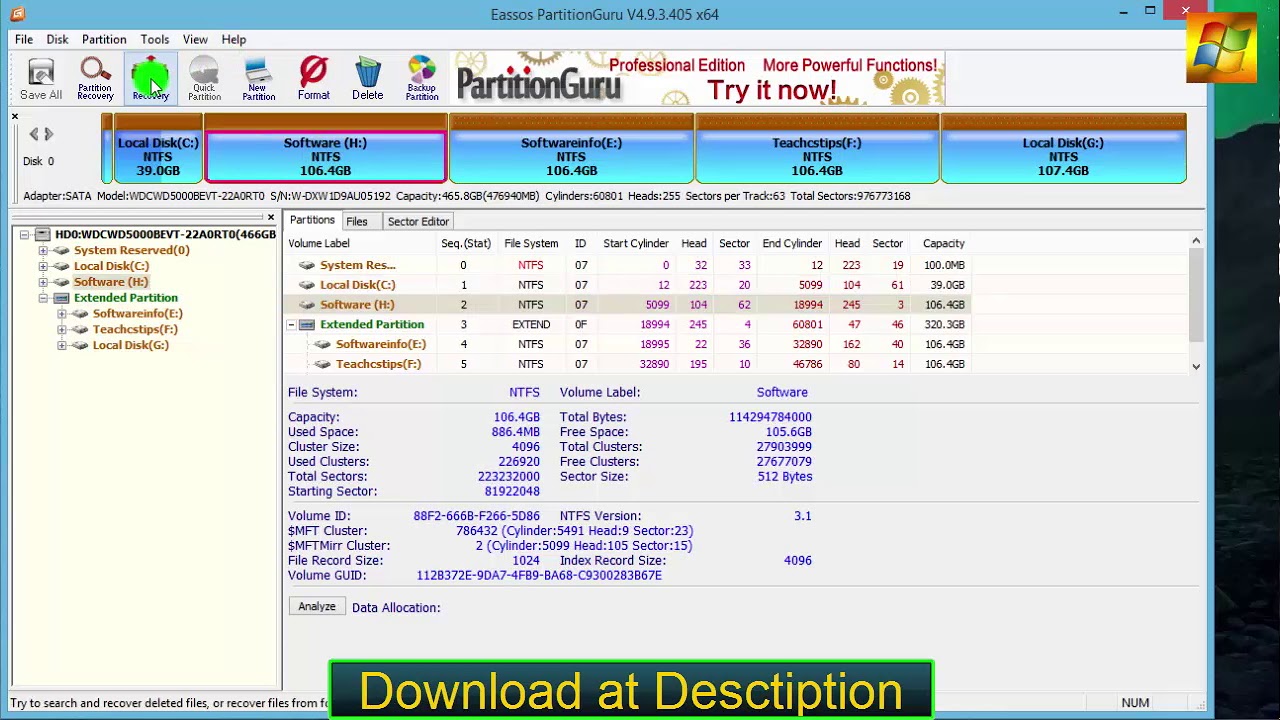Launch the File Recovery tool
The width and height of the screenshot is (1280, 720).
point(151,79)
